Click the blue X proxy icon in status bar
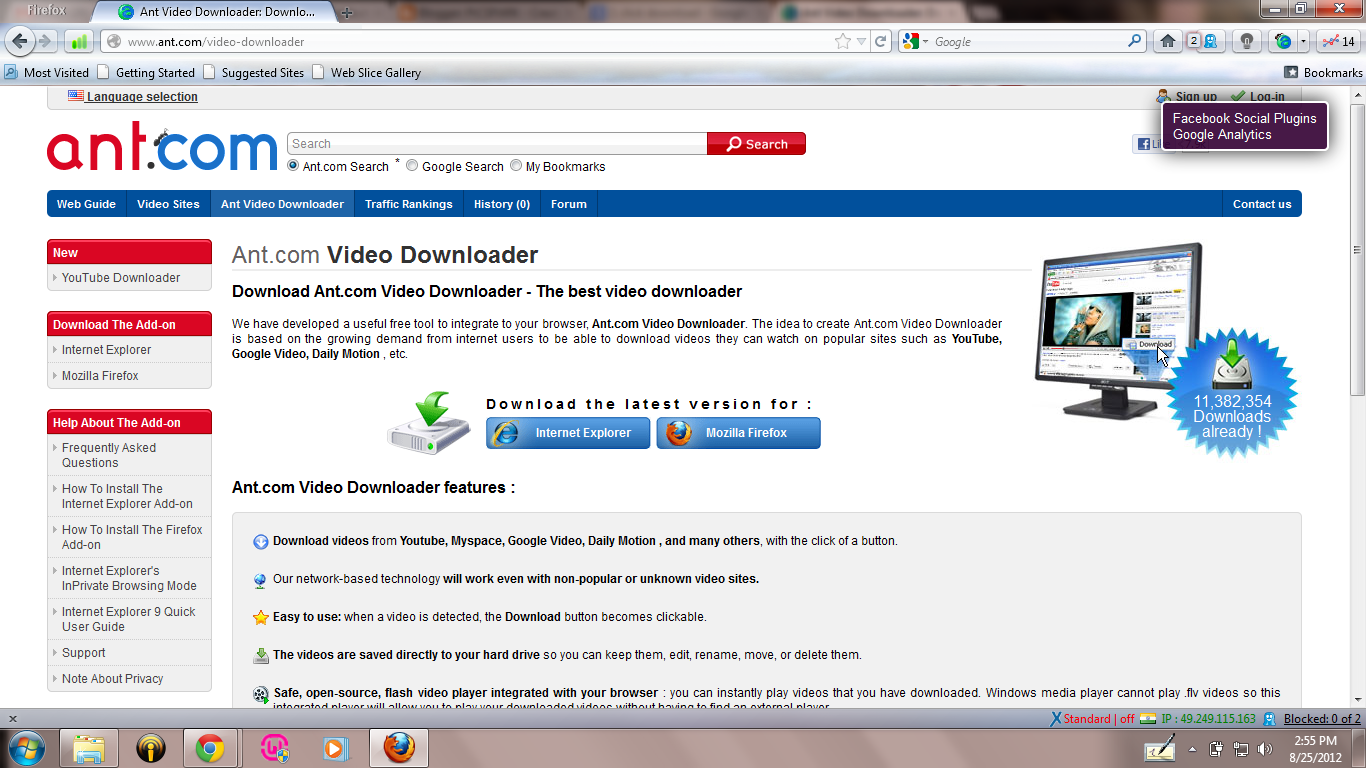This screenshot has height=768, width=1366. coord(1055,718)
